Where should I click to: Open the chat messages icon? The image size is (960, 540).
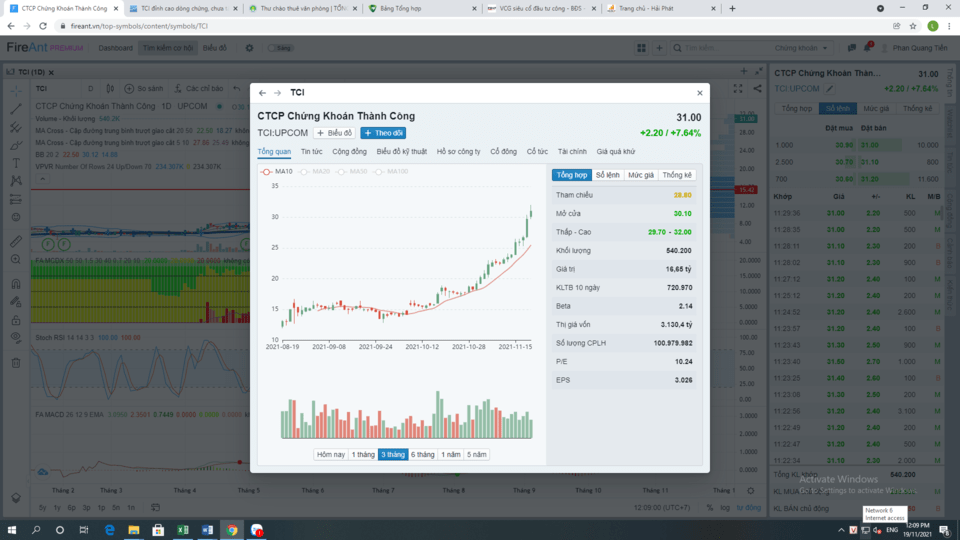pos(852,48)
